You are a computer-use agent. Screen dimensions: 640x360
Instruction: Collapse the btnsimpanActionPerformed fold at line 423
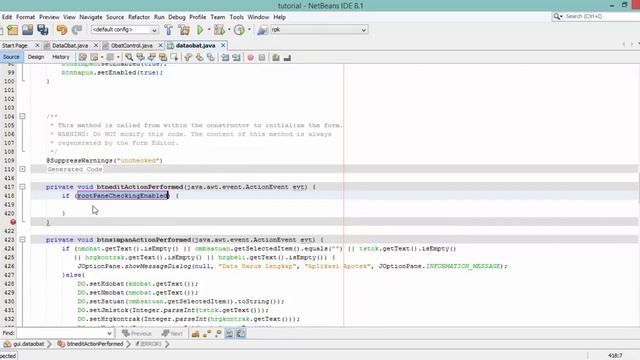click(22, 240)
